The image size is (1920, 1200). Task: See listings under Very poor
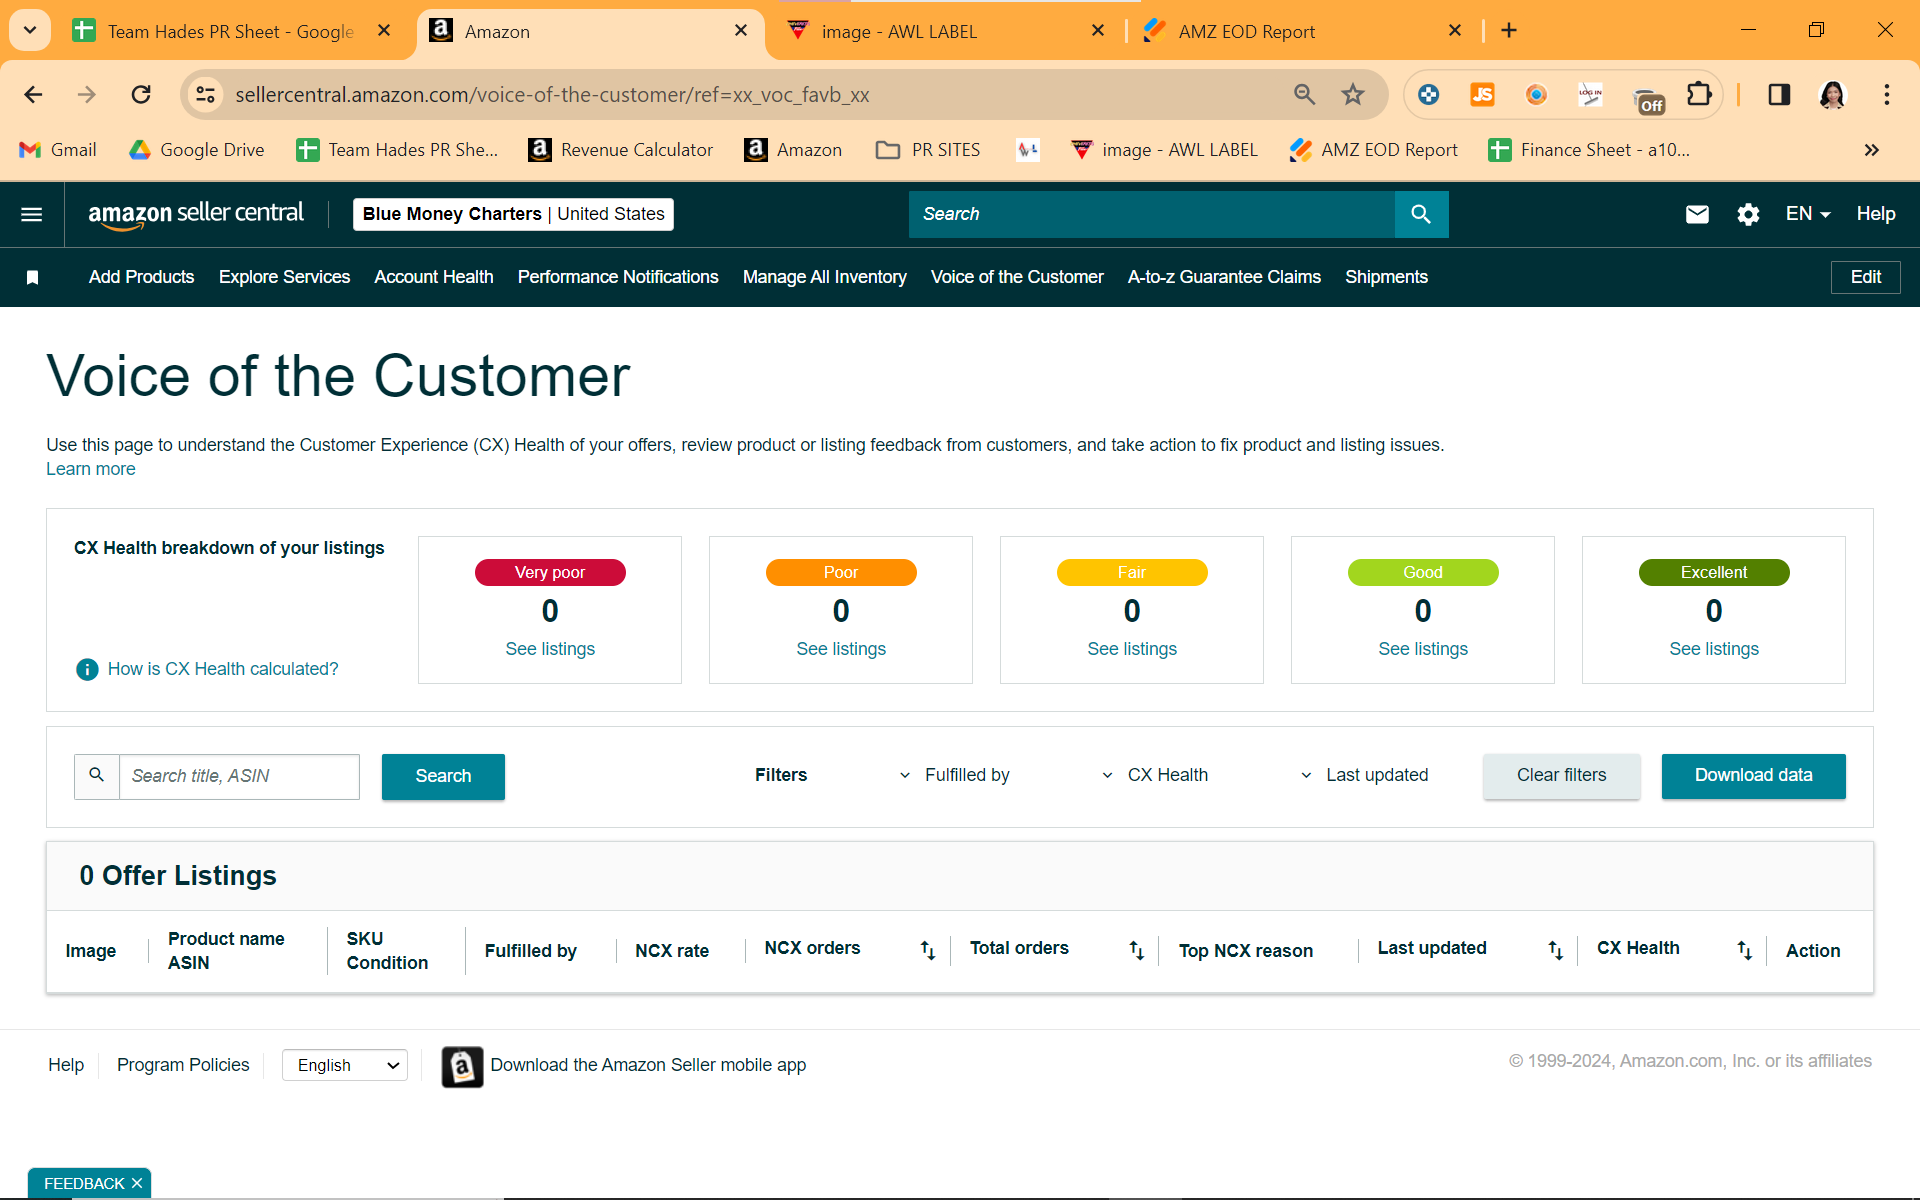pos(550,649)
